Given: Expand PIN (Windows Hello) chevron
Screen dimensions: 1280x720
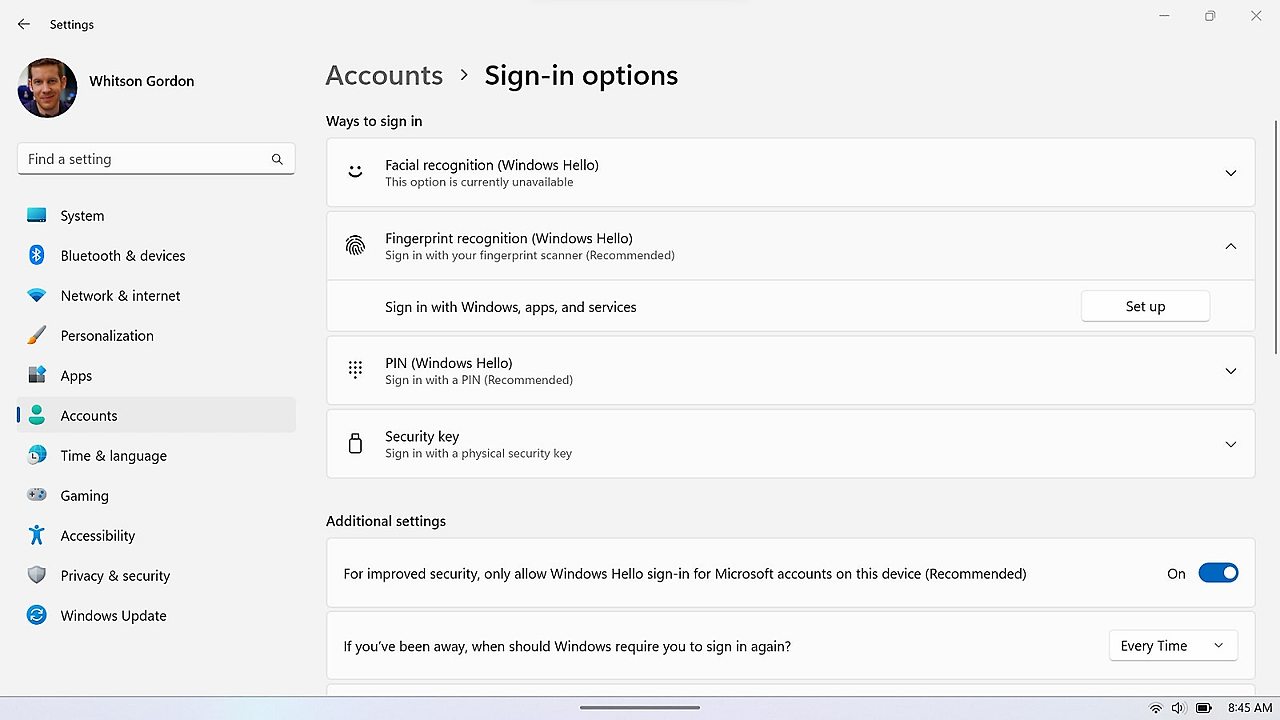Looking at the screenshot, I should coord(1231,371).
